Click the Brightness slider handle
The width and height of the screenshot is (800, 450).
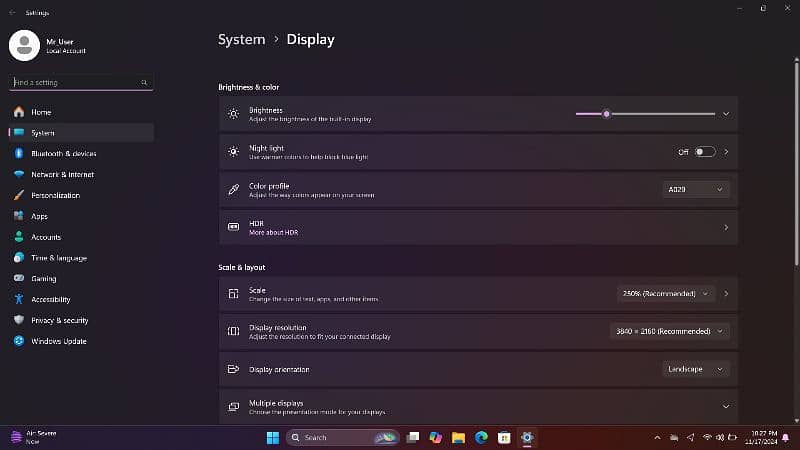pyautogui.click(x=606, y=114)
